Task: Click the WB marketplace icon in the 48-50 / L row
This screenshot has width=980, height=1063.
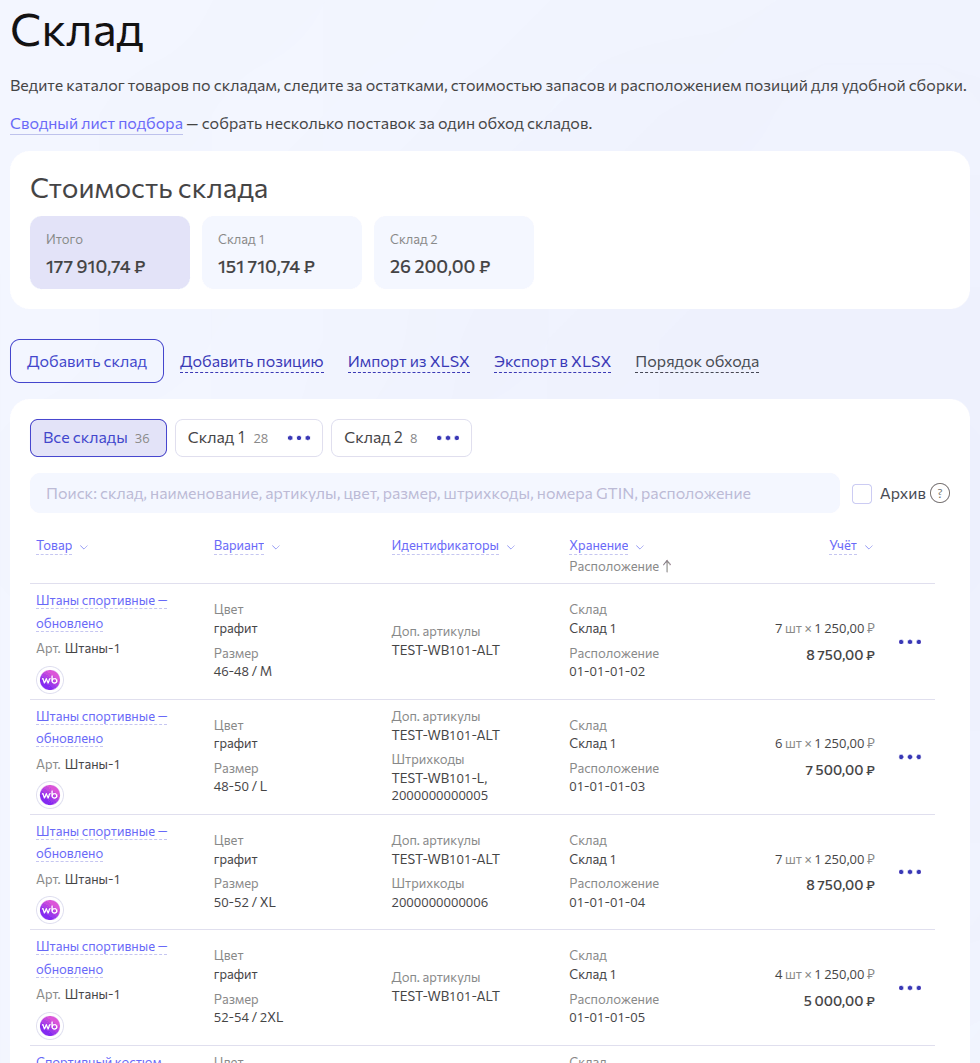Action: coord(50,795)
